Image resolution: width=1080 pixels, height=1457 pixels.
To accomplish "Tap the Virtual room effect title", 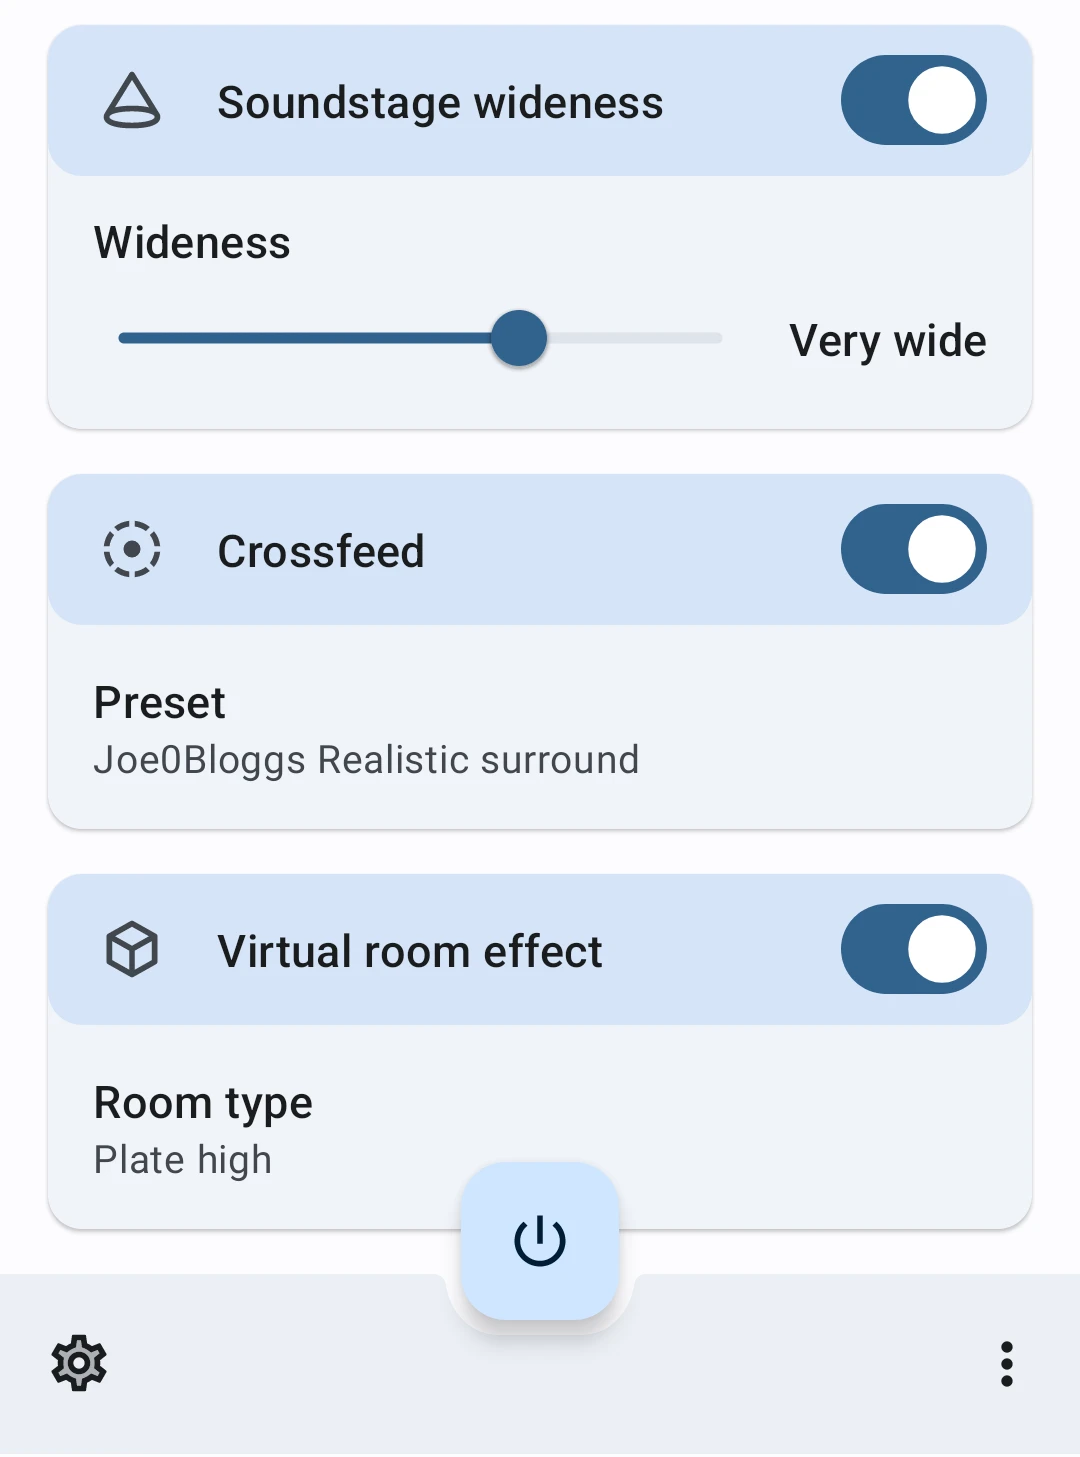I will (410, 952).
